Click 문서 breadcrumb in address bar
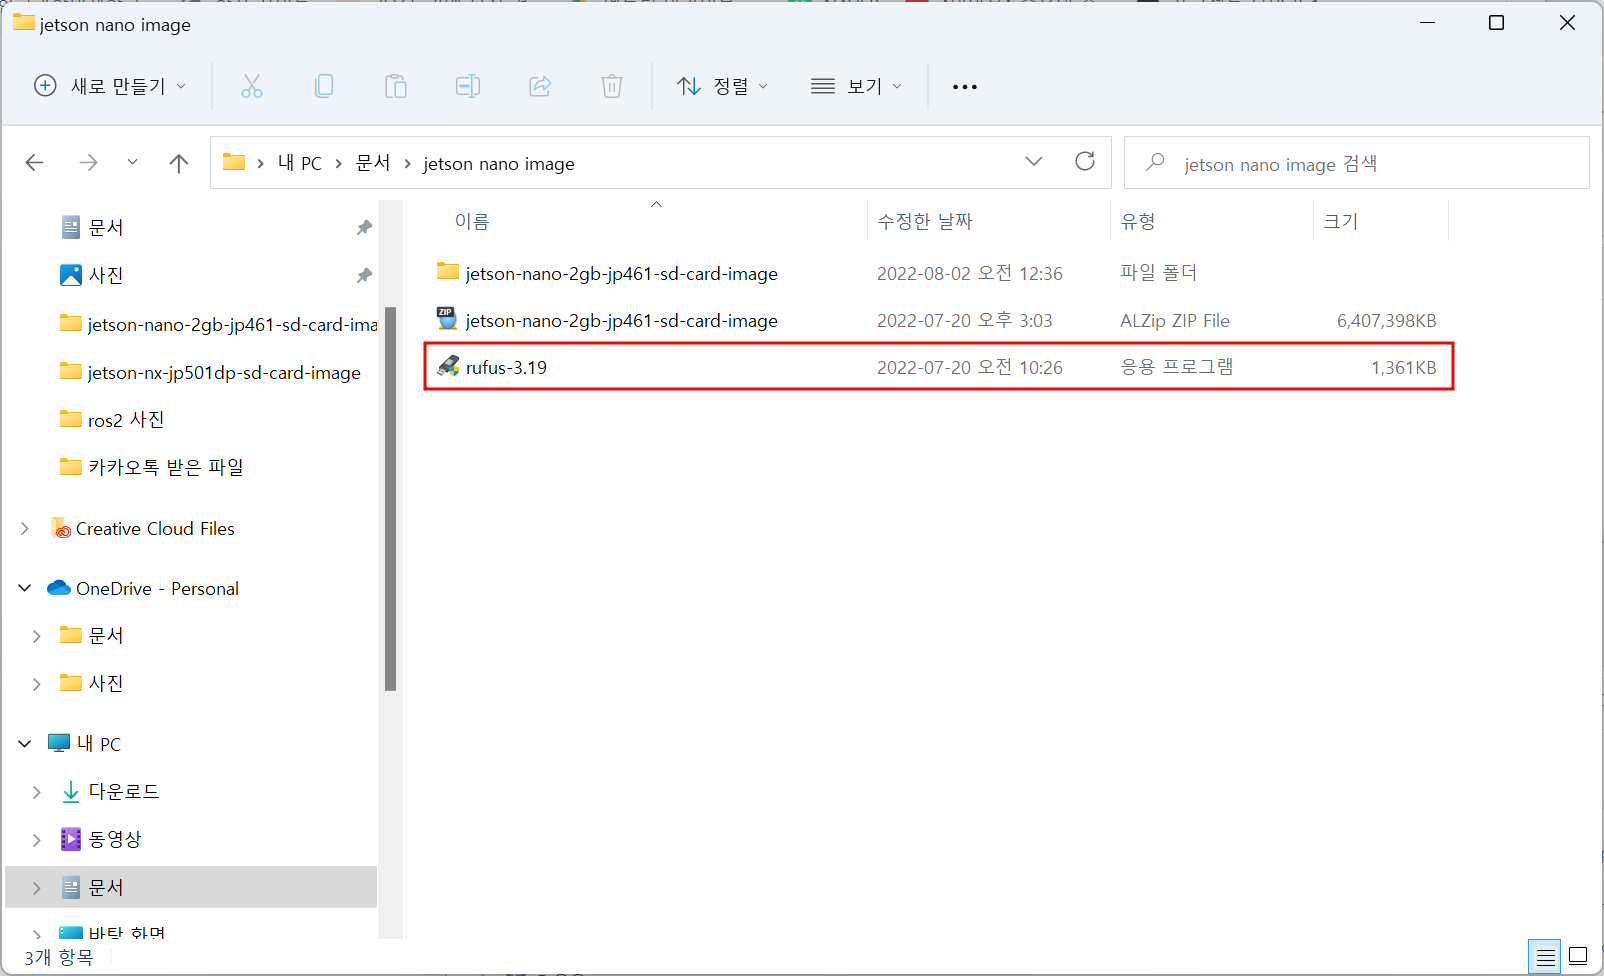The height and width of the screenshot is (976, 1604). [373, 163]
